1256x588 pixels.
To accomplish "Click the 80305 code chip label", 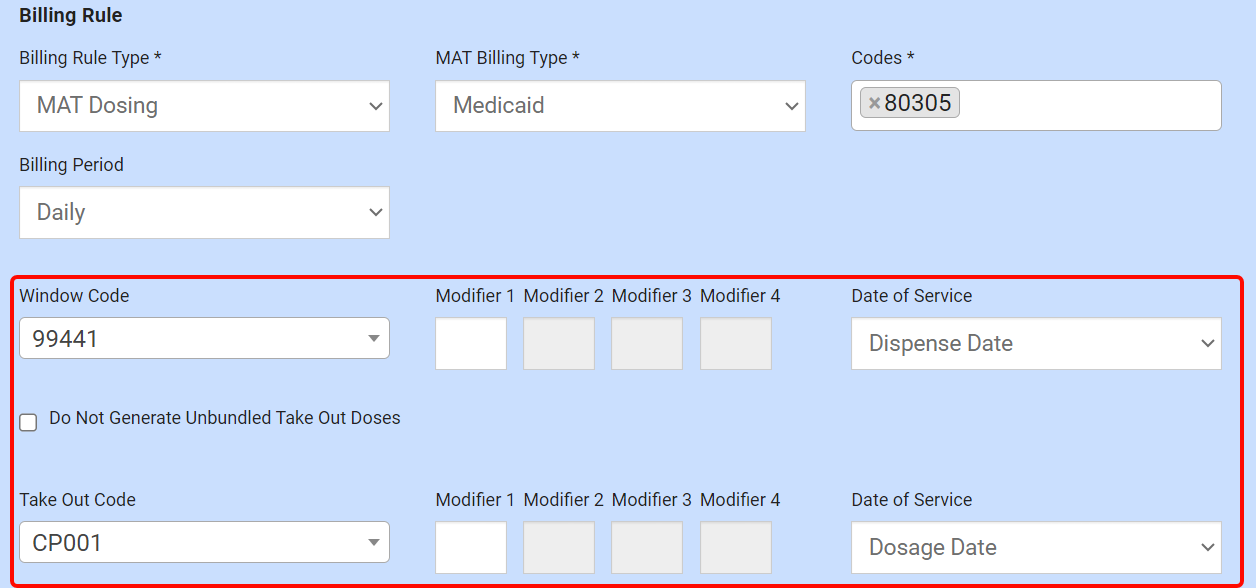I will pos(918,104).
